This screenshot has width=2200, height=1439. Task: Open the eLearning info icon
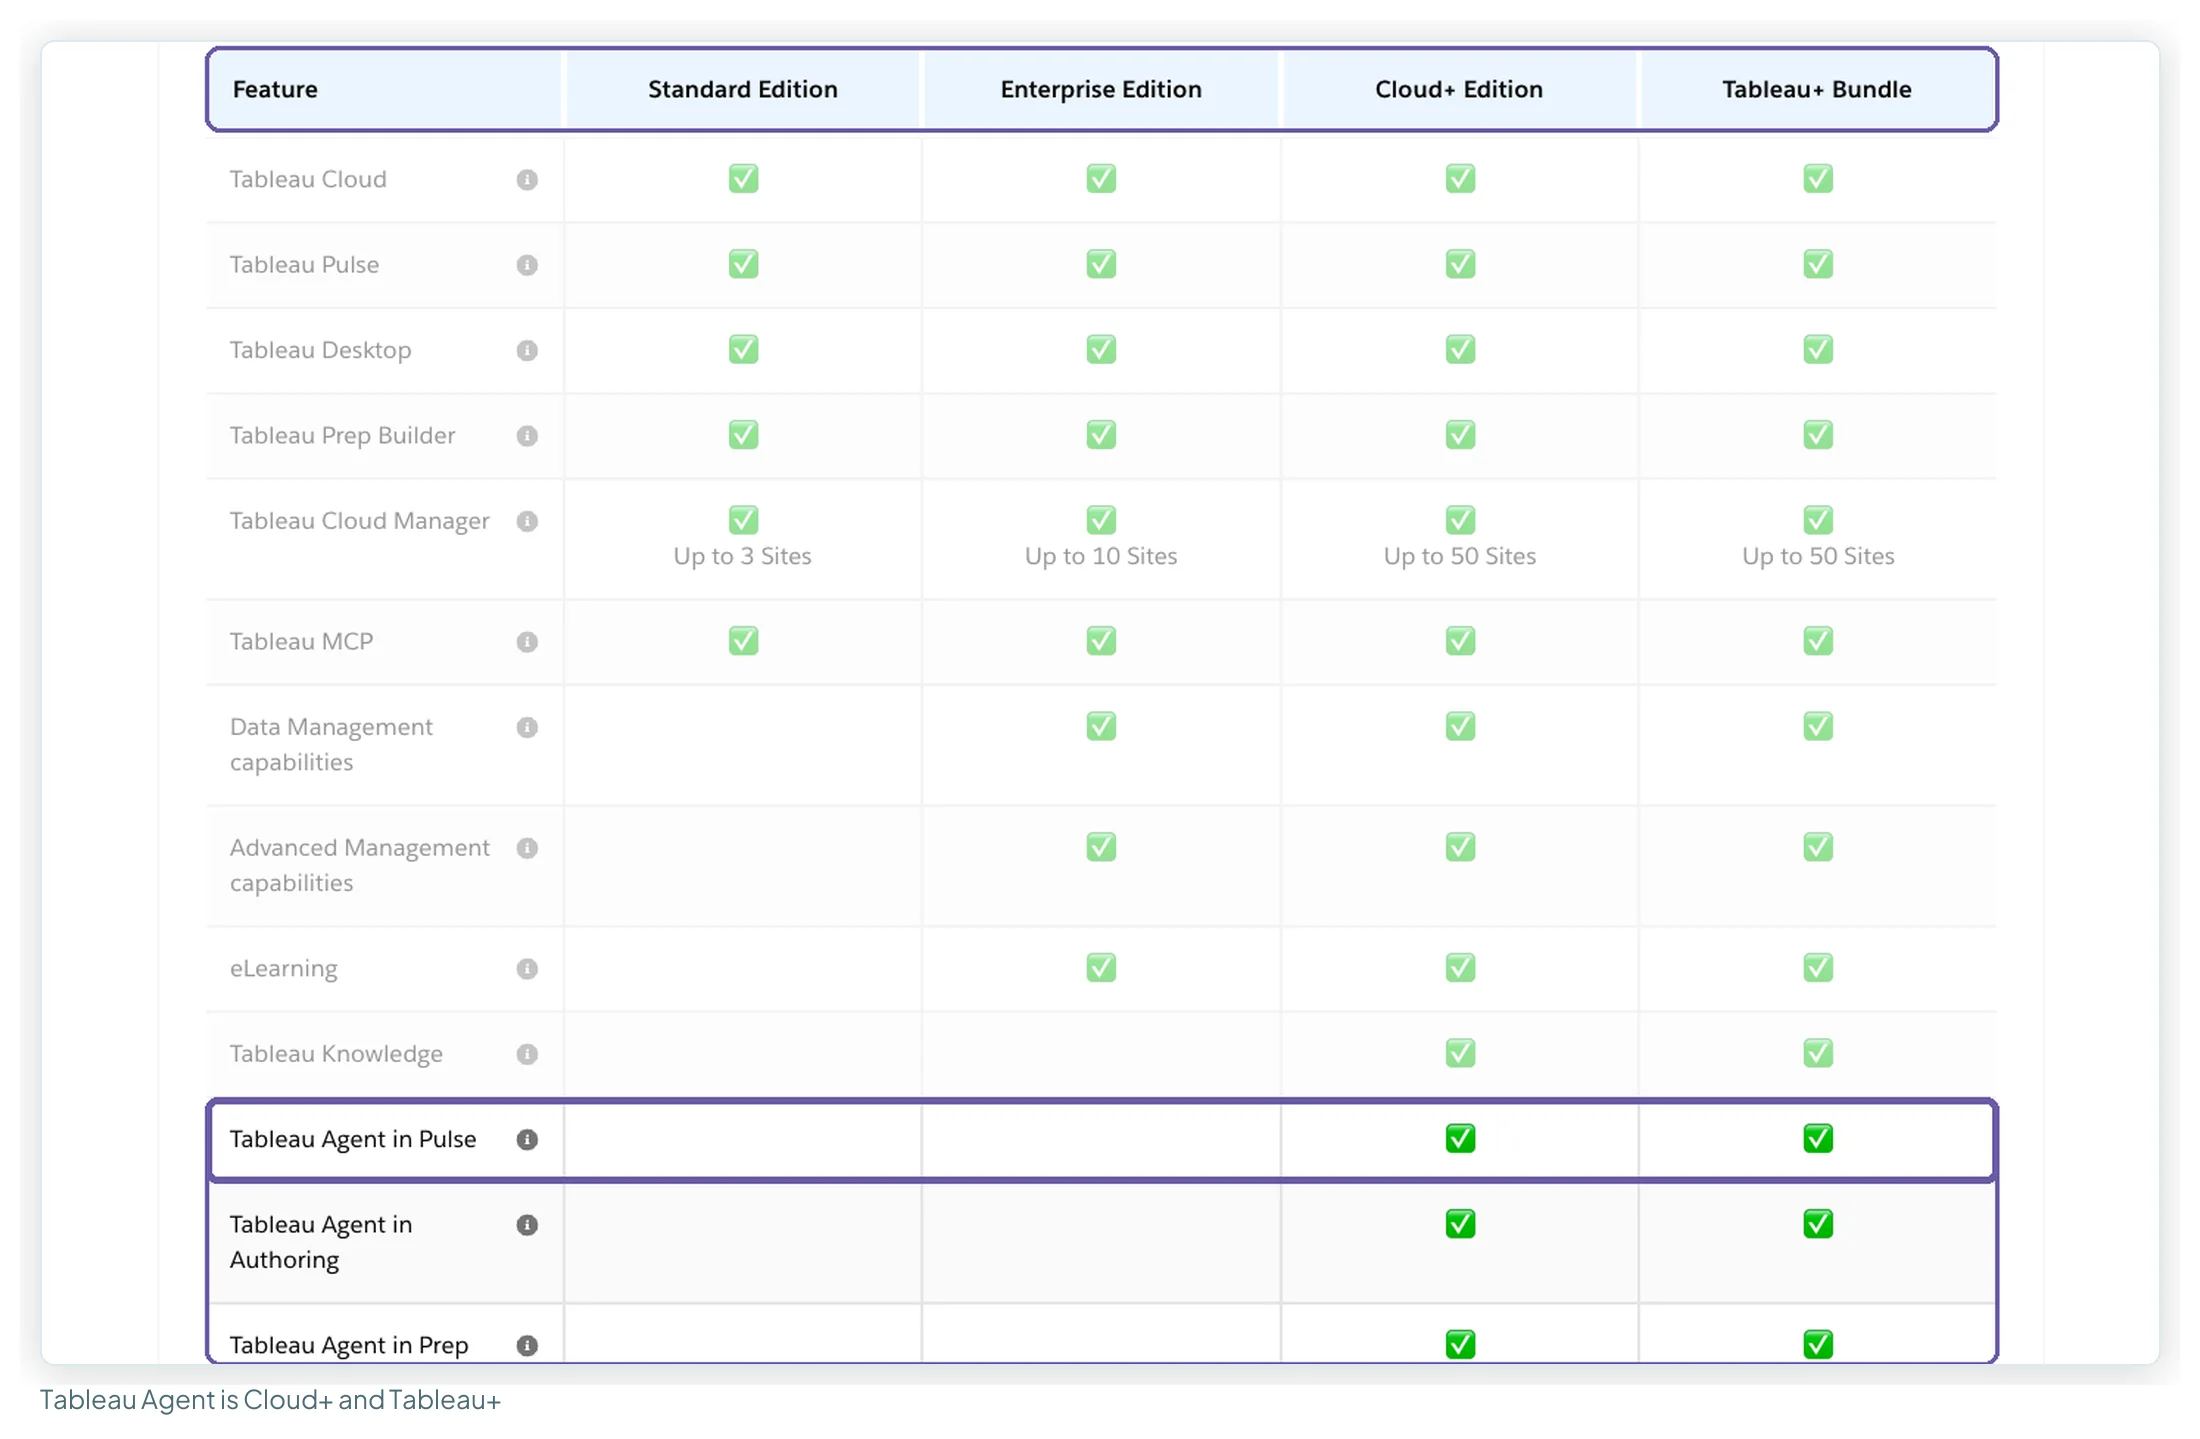[x=527, y=969]
